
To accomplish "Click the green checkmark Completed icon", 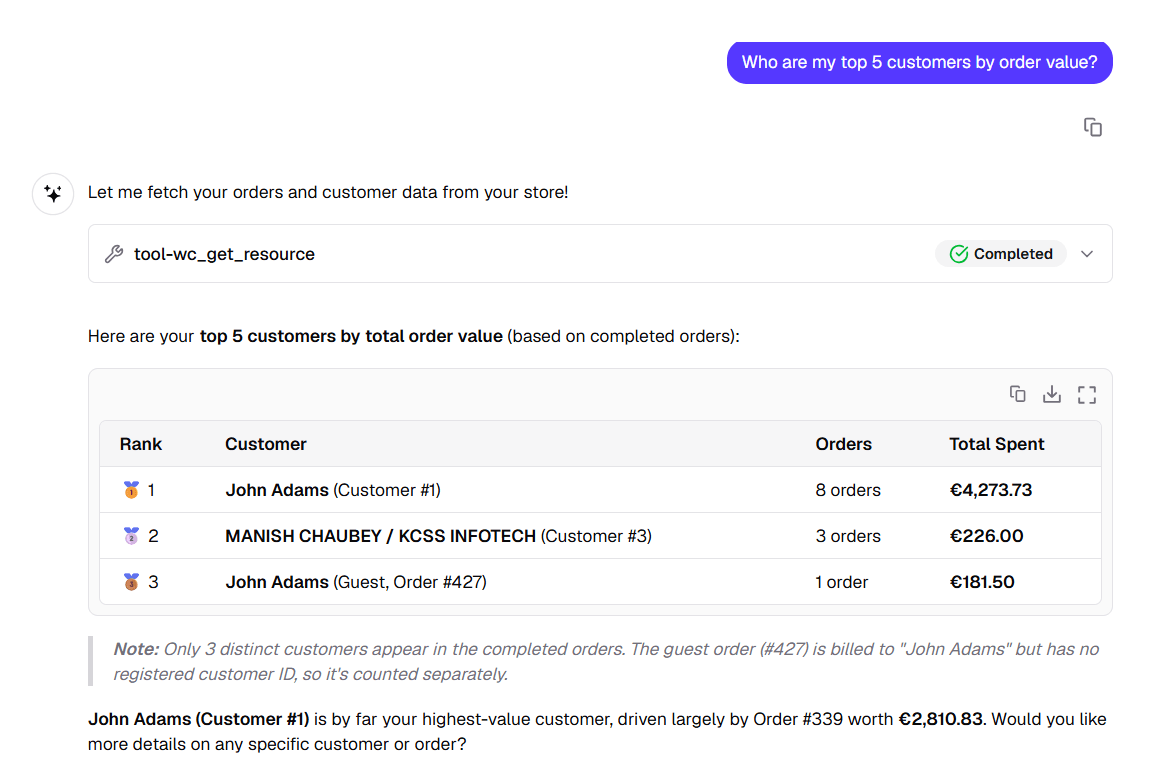I will 958,254.
